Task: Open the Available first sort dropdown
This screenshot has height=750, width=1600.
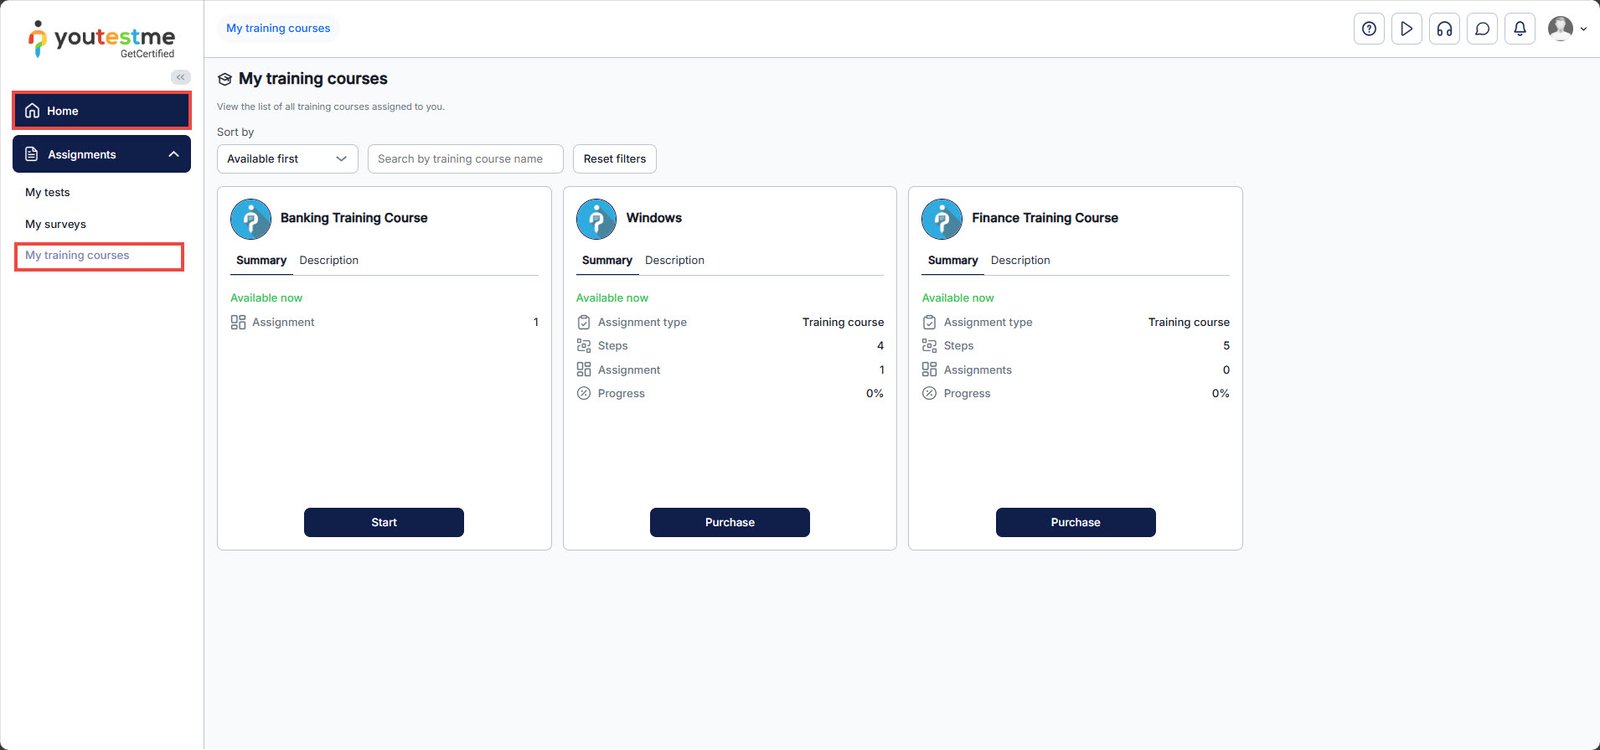Action: pyautogui.click(x=287, y=159)
